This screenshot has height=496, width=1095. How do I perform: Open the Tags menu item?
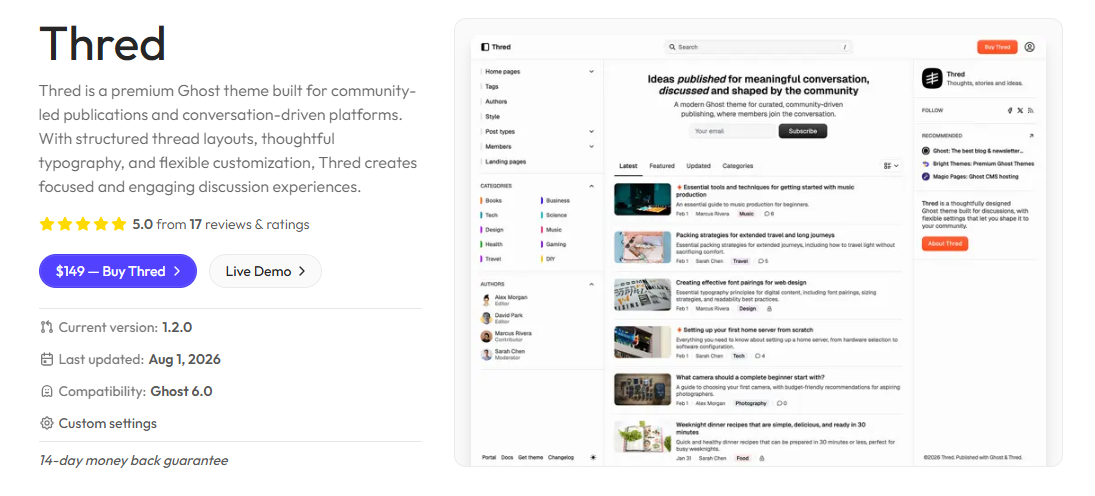point(492,87)
